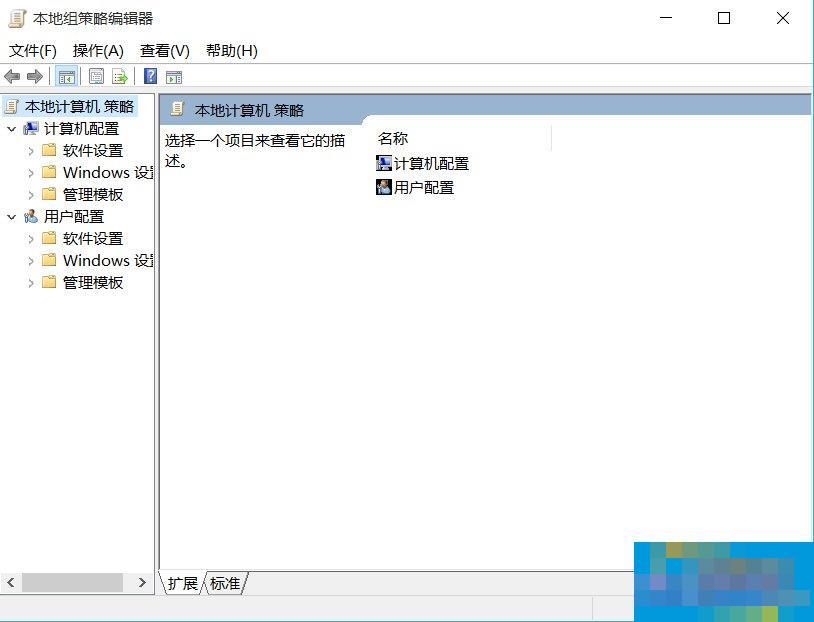Click the Back arrow toolbar icon
The width and height of the screenshot is (814, 622).
[12, 77]
